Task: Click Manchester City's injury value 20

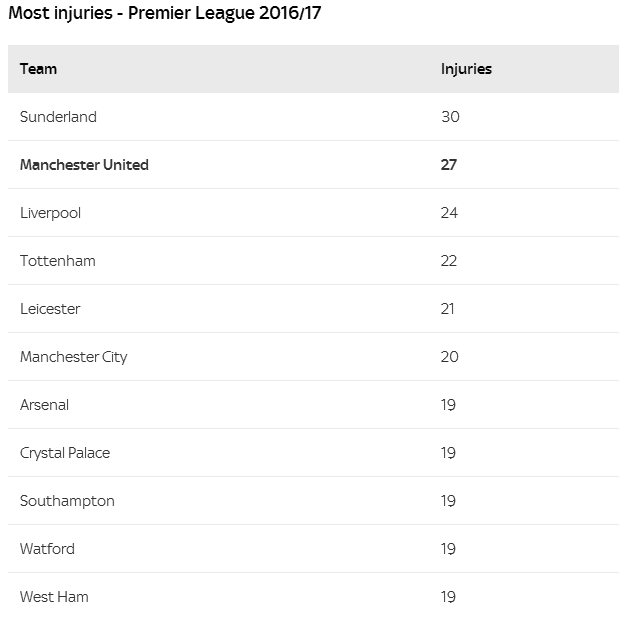Action: [x=450, y=357]
